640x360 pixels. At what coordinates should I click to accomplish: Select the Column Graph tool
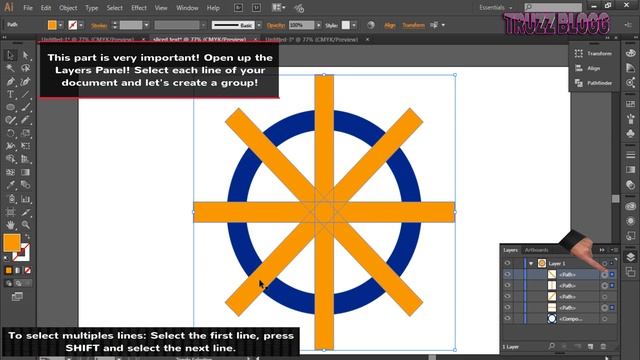coord(25,199)
